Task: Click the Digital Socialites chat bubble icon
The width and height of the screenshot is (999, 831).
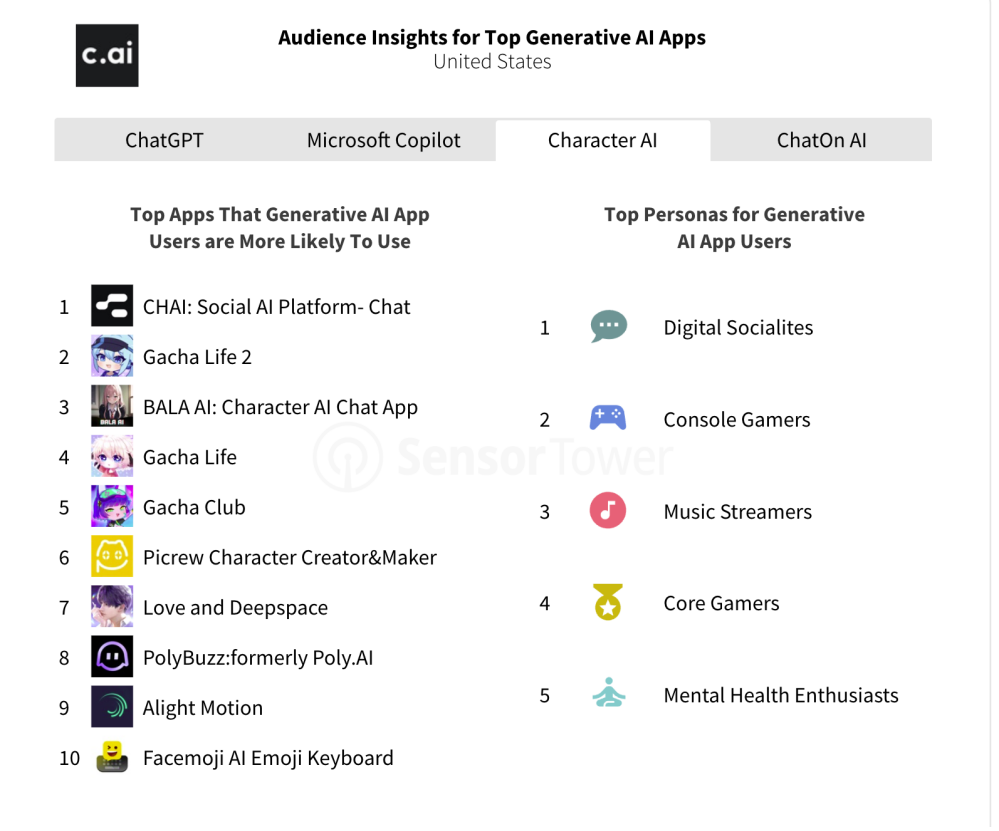Action: tap(608, 327)
